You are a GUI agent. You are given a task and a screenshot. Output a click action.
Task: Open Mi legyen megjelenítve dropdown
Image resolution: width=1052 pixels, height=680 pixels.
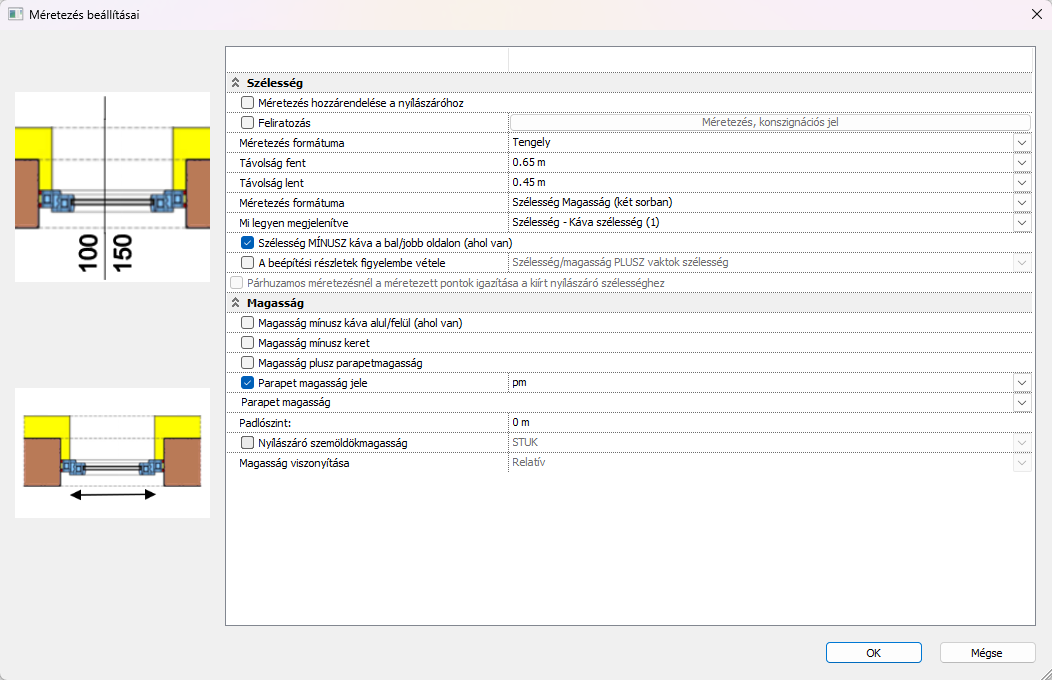(1021, 223)
